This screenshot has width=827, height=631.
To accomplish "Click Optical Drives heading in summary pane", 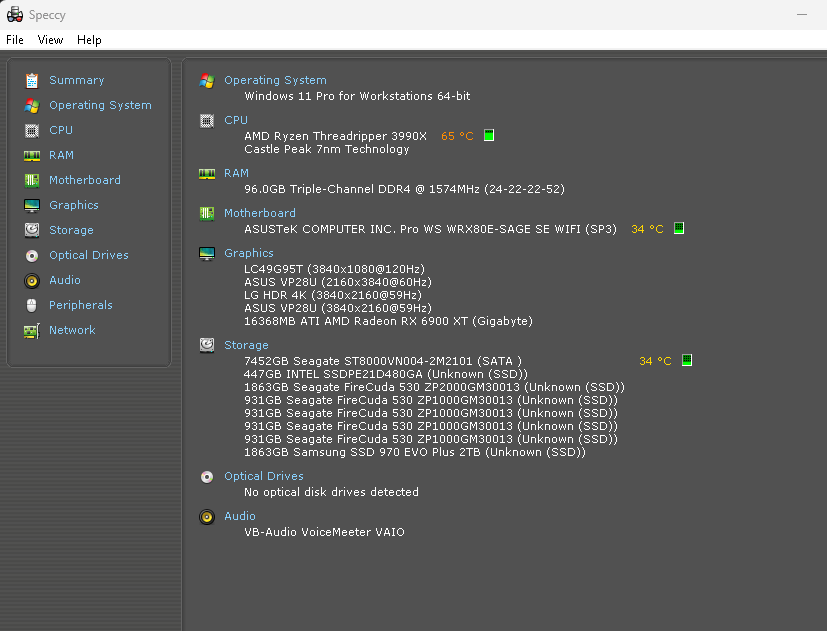I will pos(264,476).
